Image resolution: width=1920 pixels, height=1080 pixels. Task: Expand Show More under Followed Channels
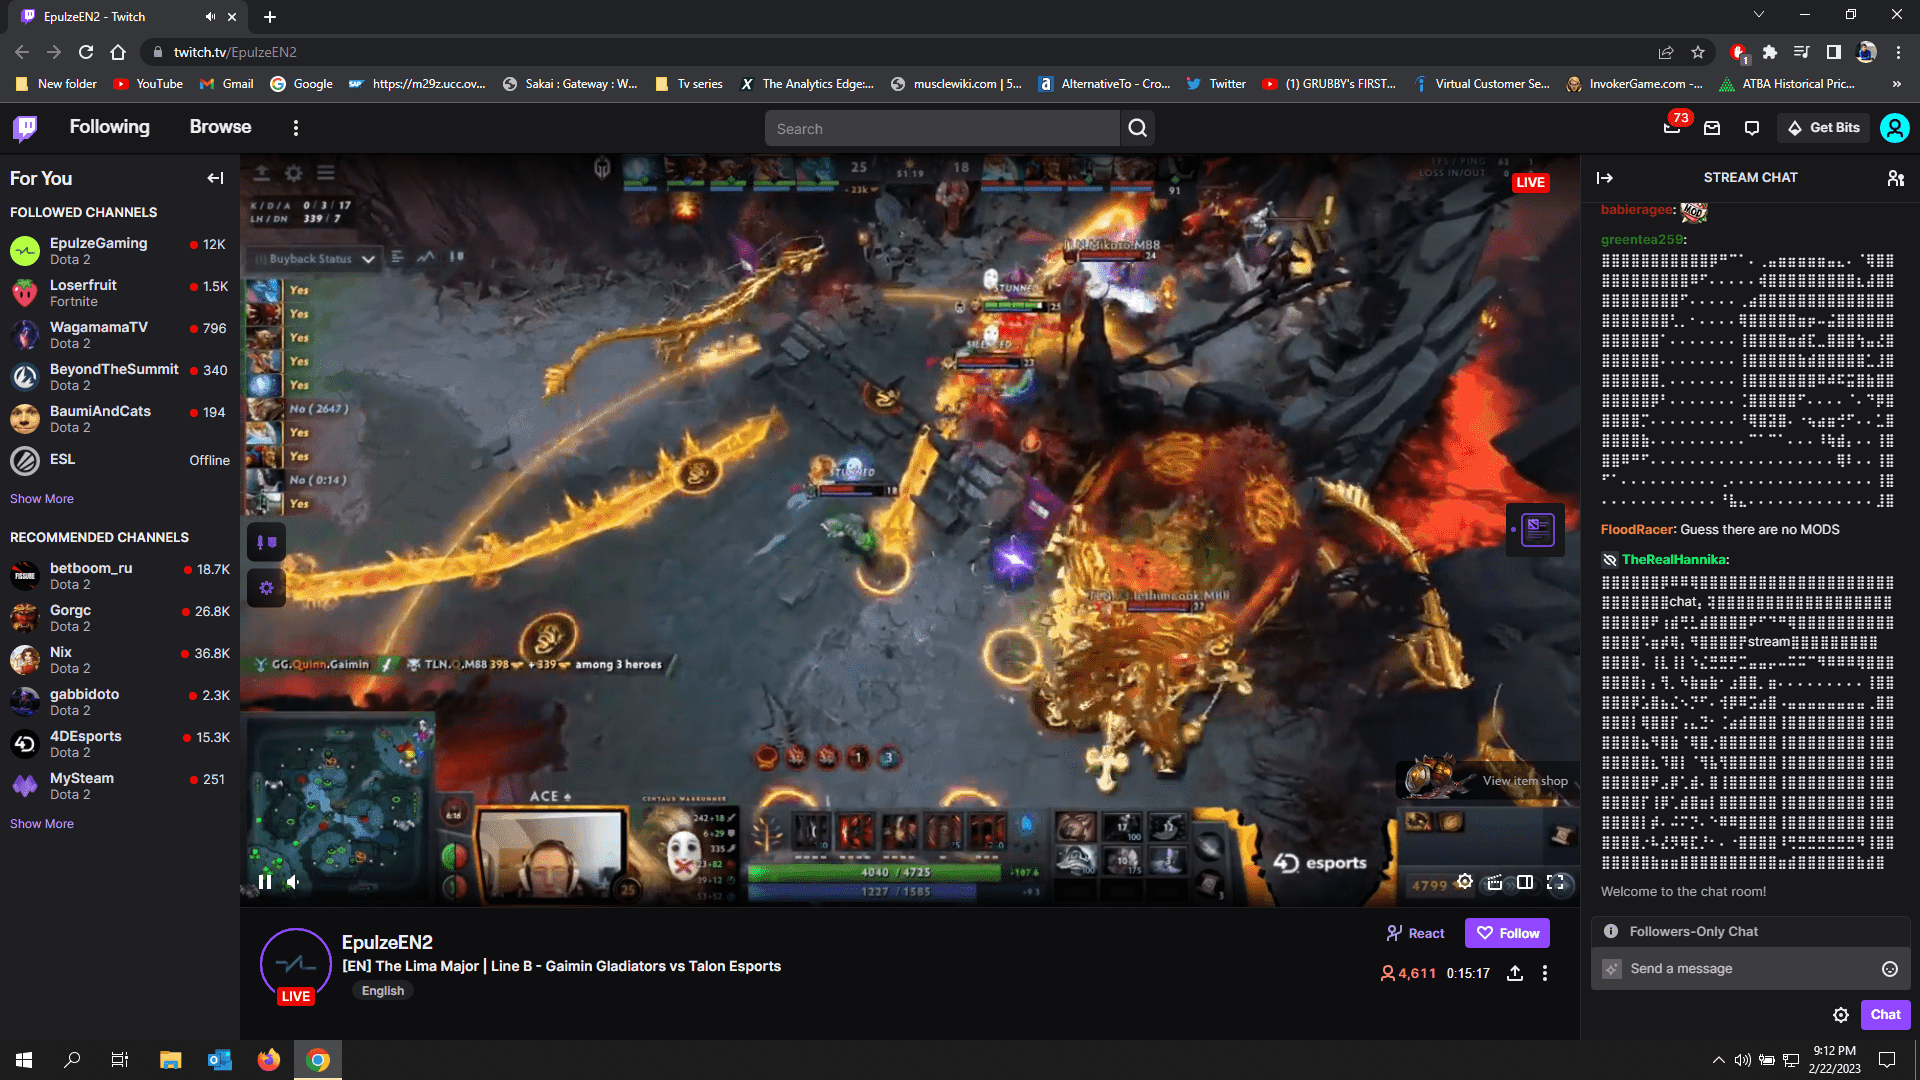(x=41, y=498)
